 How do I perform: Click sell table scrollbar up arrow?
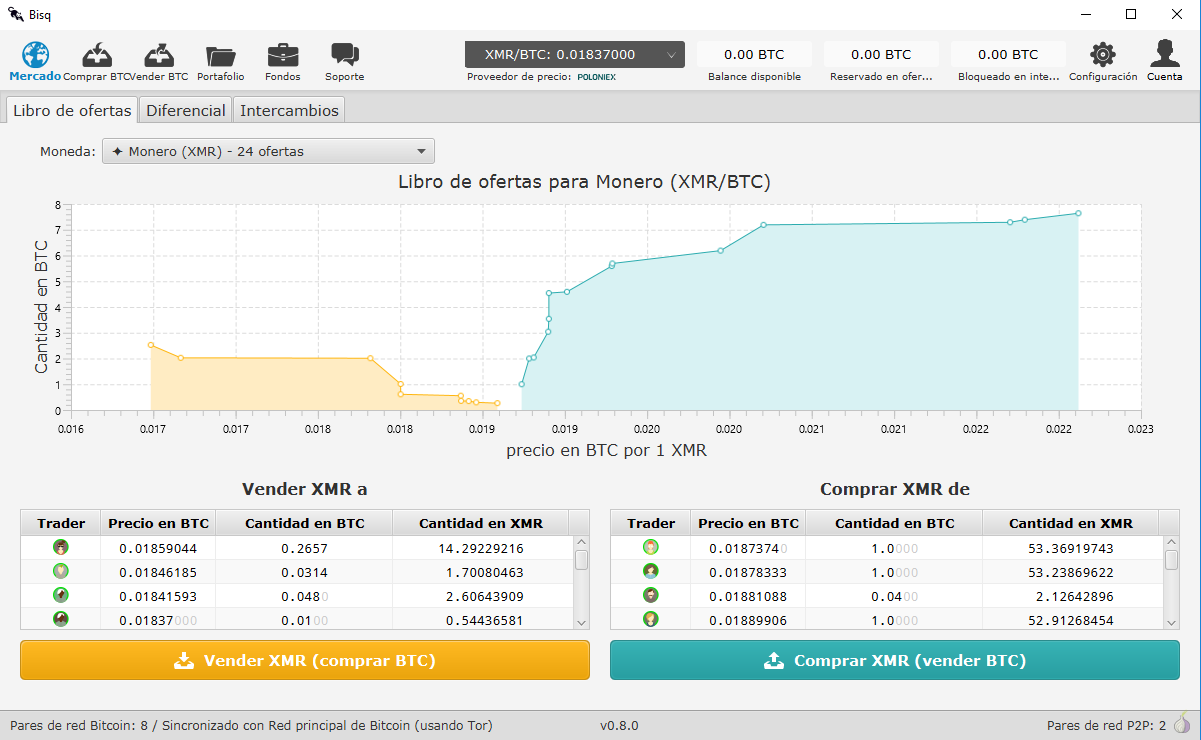[x=581, y=543]
